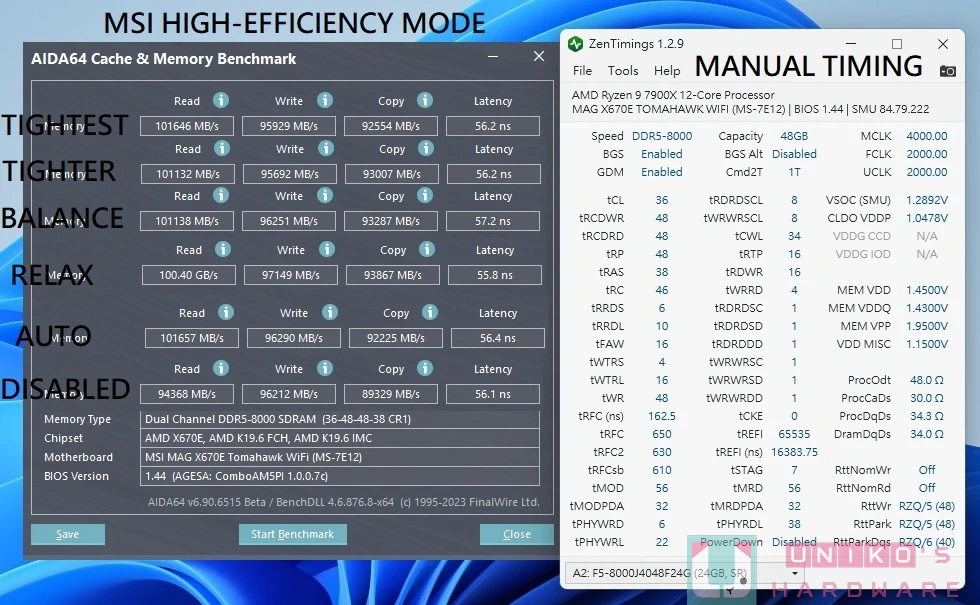Click RELAX read value 100.40 GB/s
The image size is (980, 605).
point(189,275)
